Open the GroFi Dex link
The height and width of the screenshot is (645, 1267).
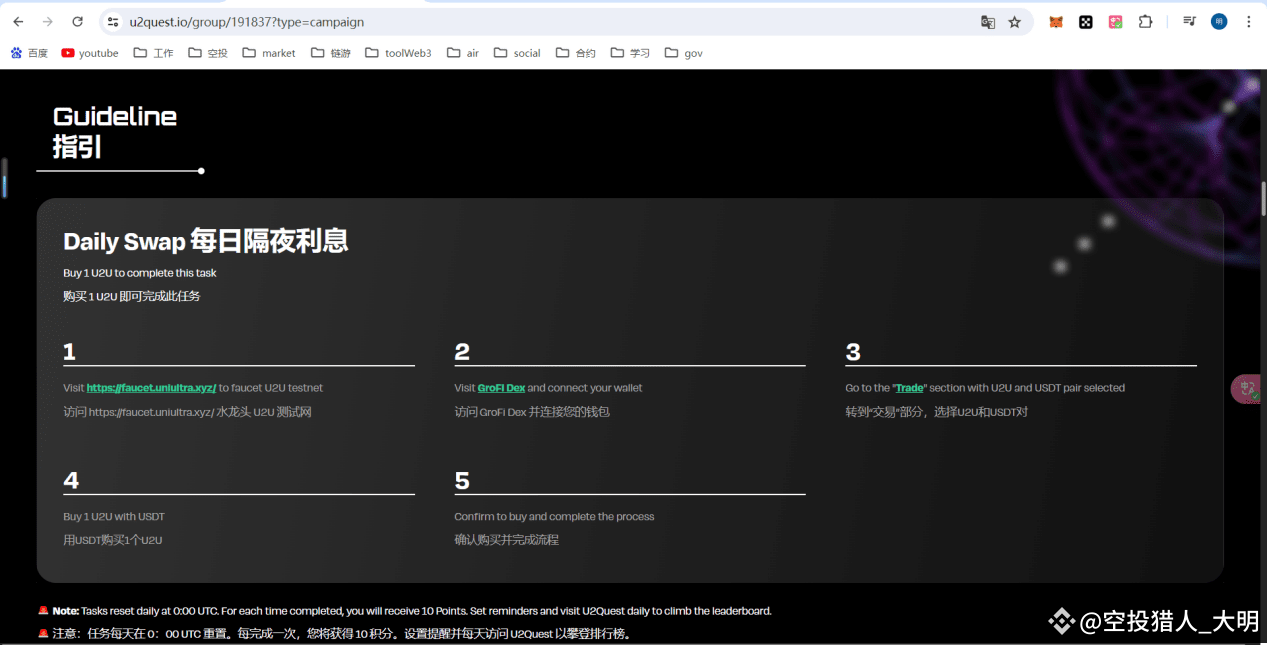pyautogui.click(x=501, y=388)
